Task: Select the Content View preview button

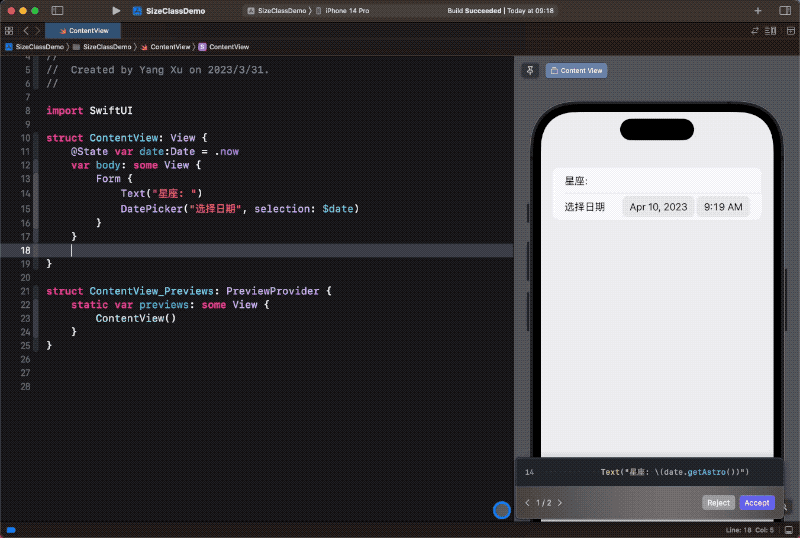Action: pyautogui.click(x=576, y=70)
